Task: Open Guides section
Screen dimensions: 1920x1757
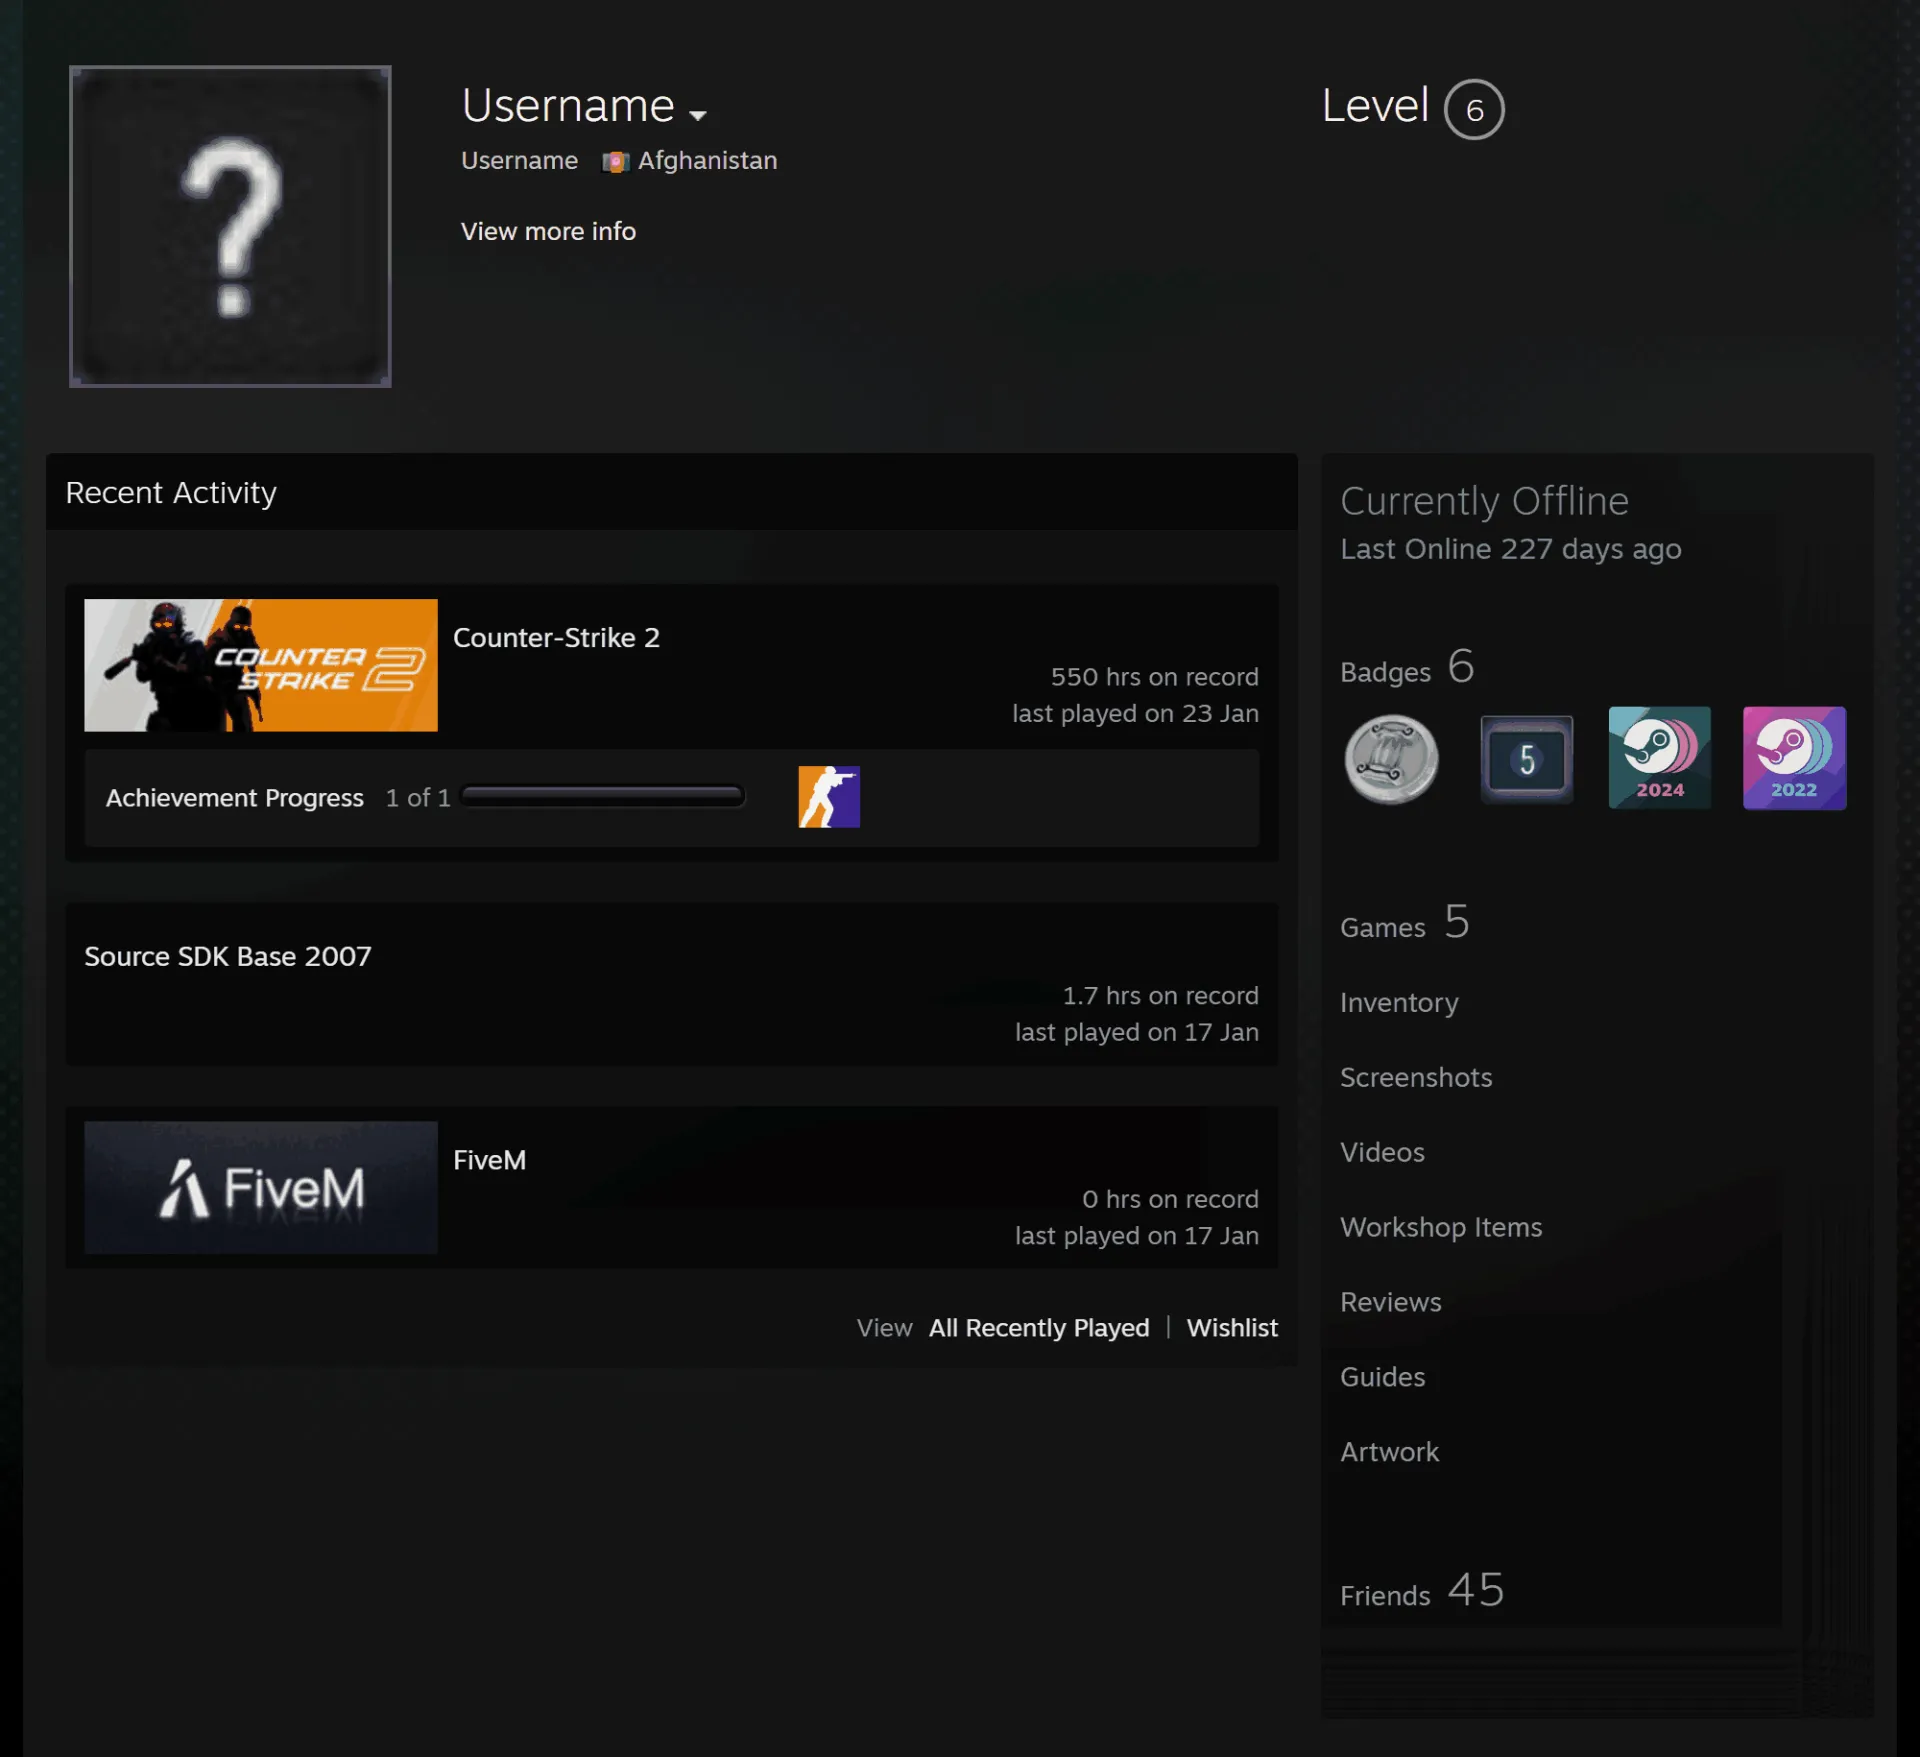Action: (x=1382, y=1377)
